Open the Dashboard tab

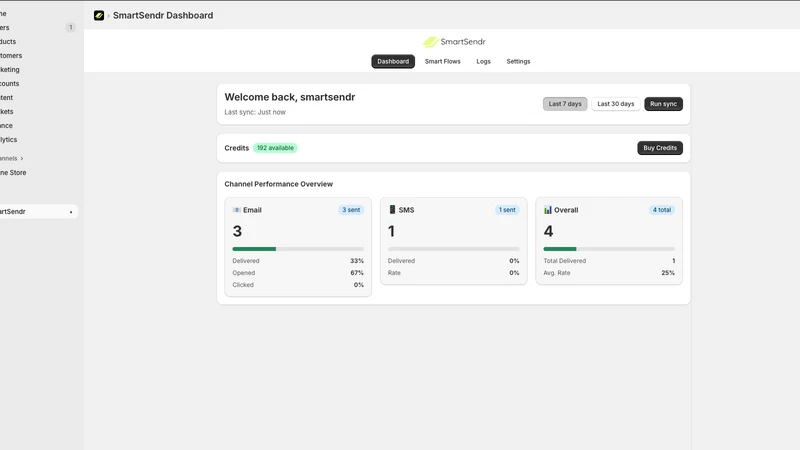[393, 61]
